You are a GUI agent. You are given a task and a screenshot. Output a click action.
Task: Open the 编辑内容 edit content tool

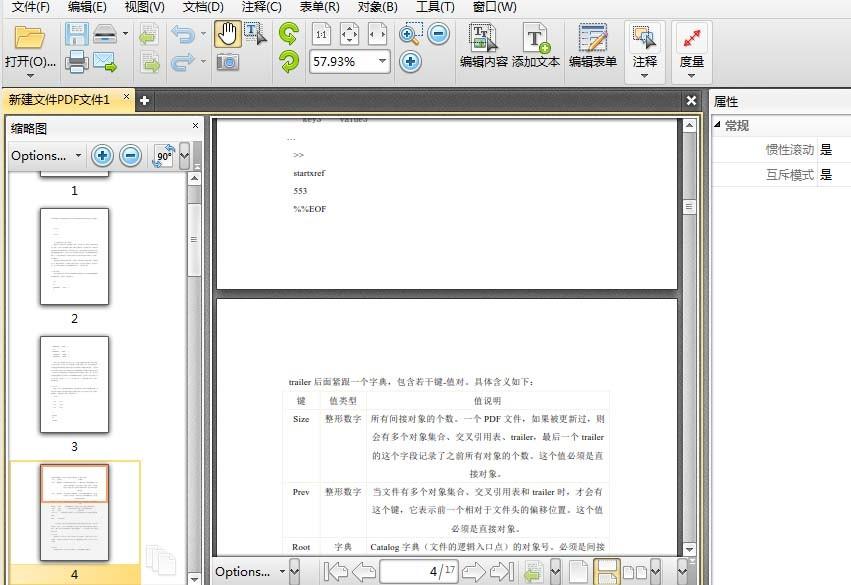[x=483, y=45]
